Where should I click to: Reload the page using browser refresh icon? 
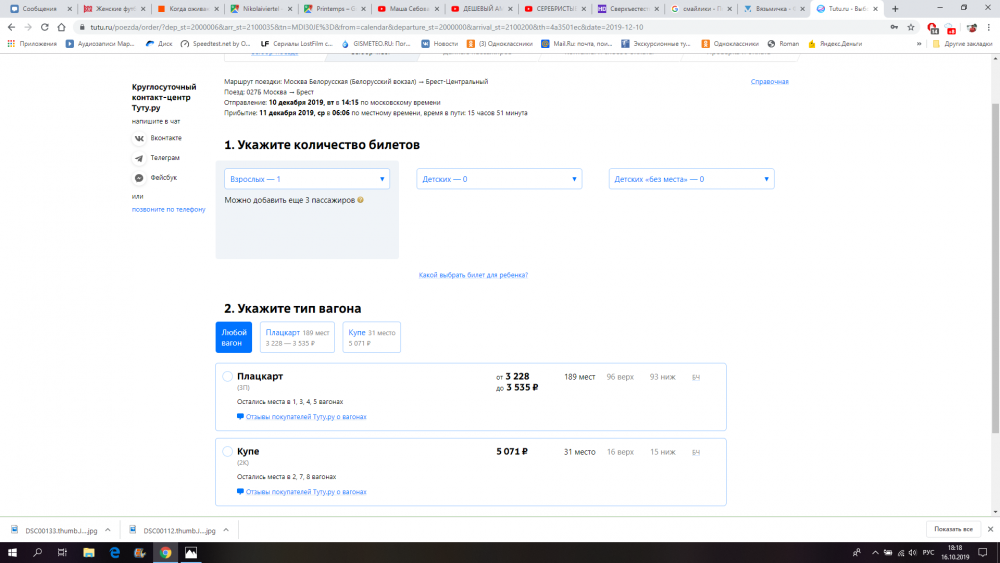point(46,27)
